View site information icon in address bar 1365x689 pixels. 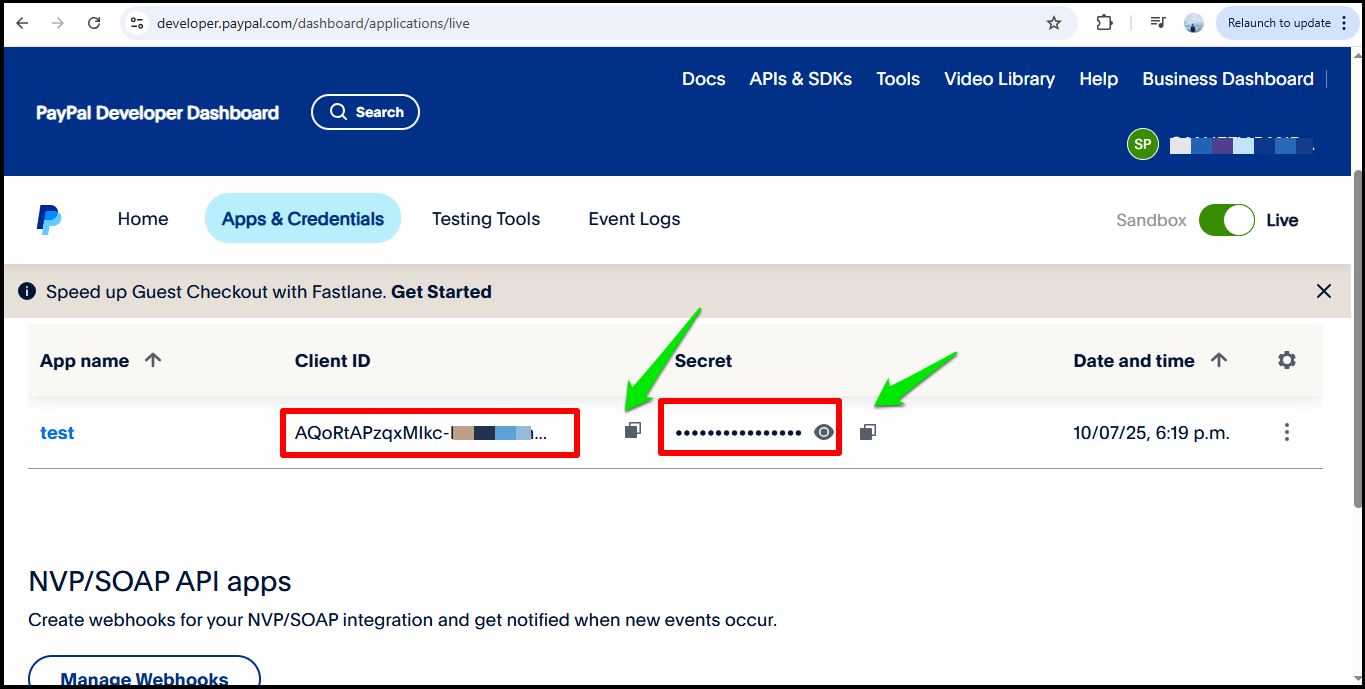(x=137, y=23)
